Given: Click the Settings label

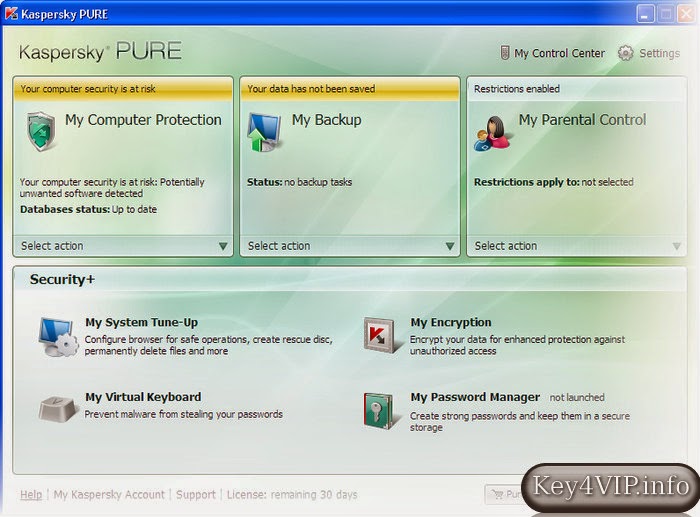Looking at the screenshot, I should (659, 53).
